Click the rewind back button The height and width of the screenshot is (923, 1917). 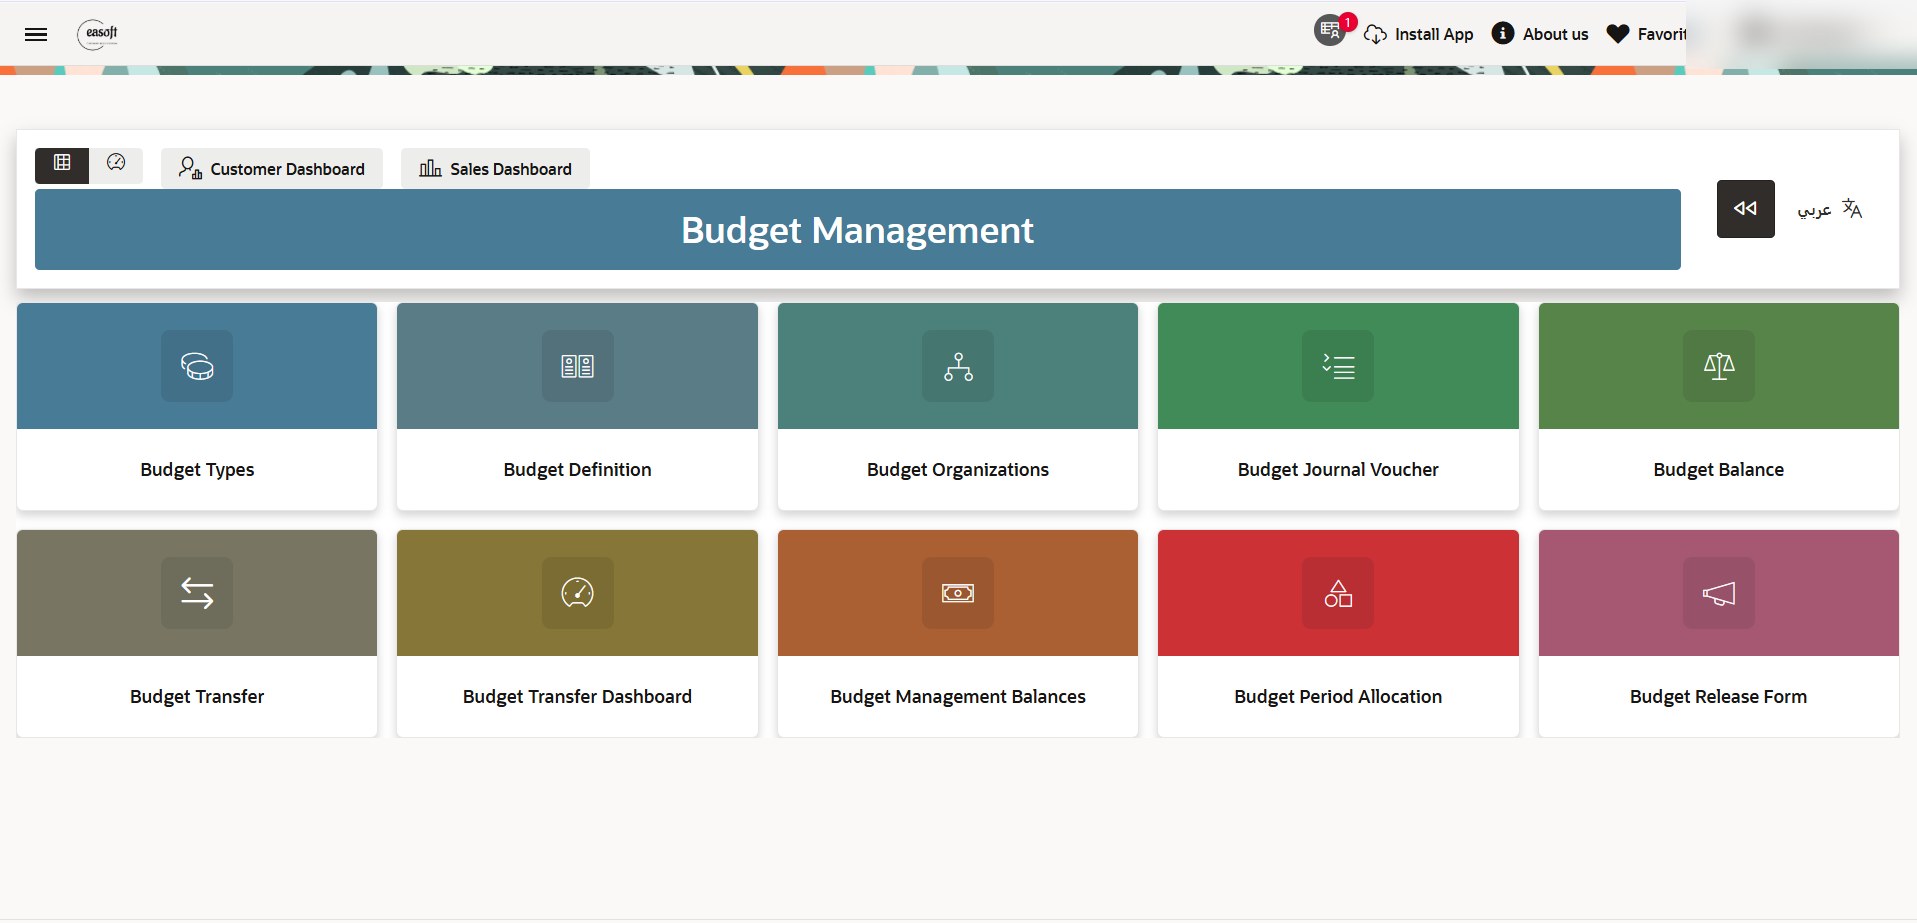pos(1745,209)
